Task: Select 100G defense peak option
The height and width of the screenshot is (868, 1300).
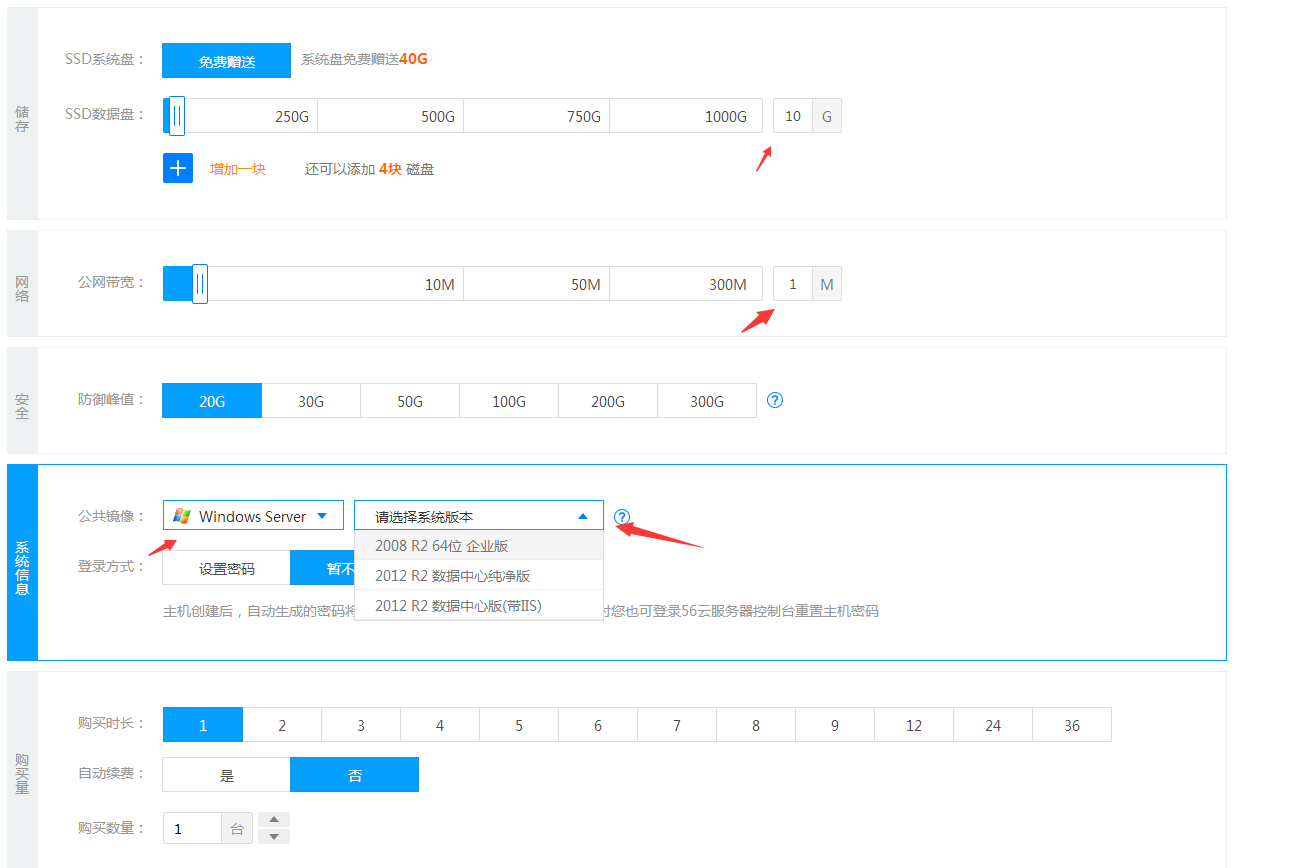Action: pyautogui.click(x=509, y=401)
